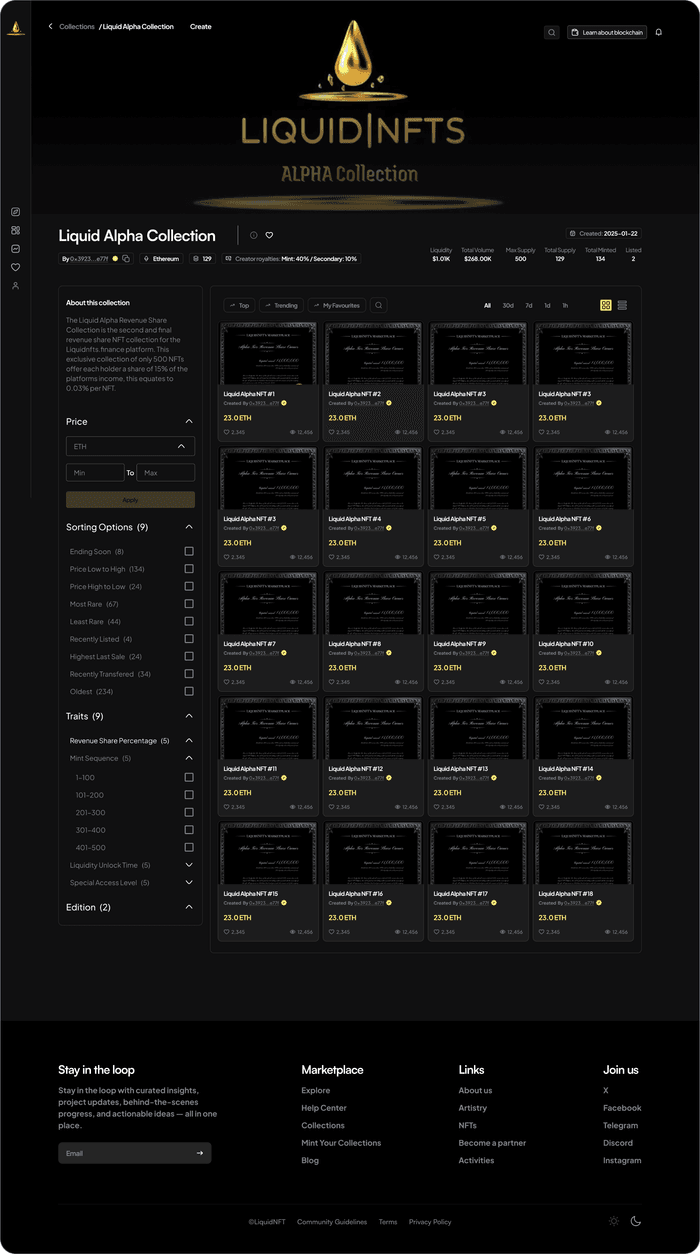Check the Ending Soon sorting option
This screenshot has height=1254, width=700.
click(189, 552)
